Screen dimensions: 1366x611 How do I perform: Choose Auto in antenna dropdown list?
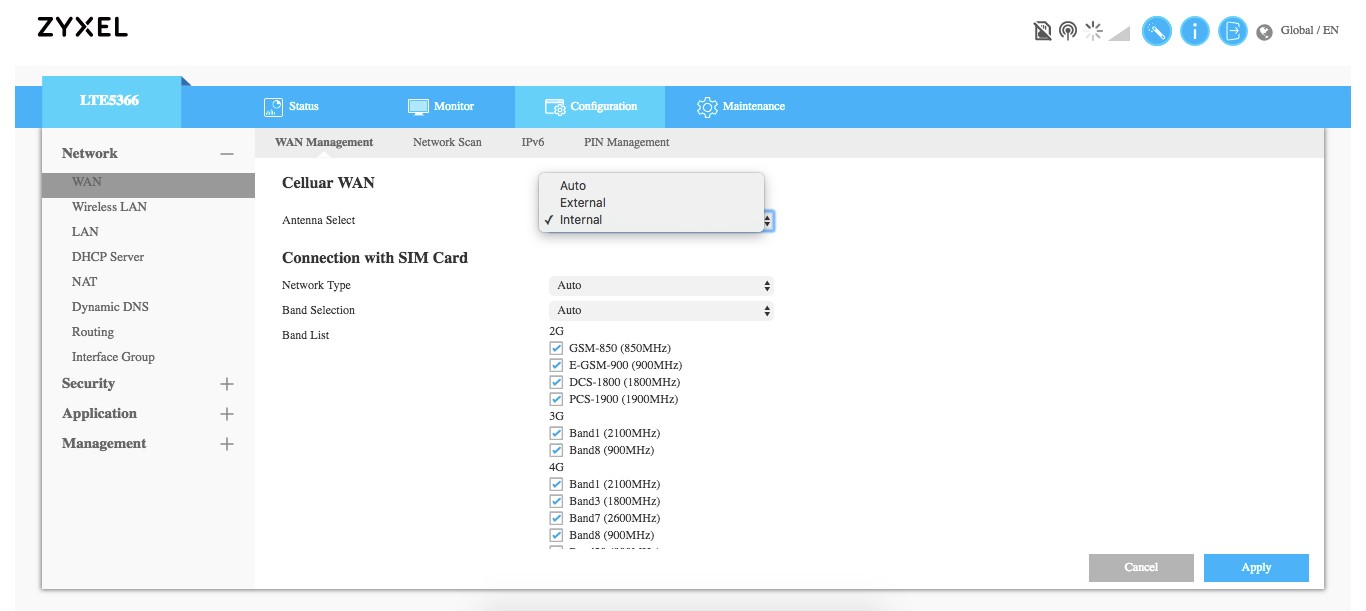coord(651,186)
